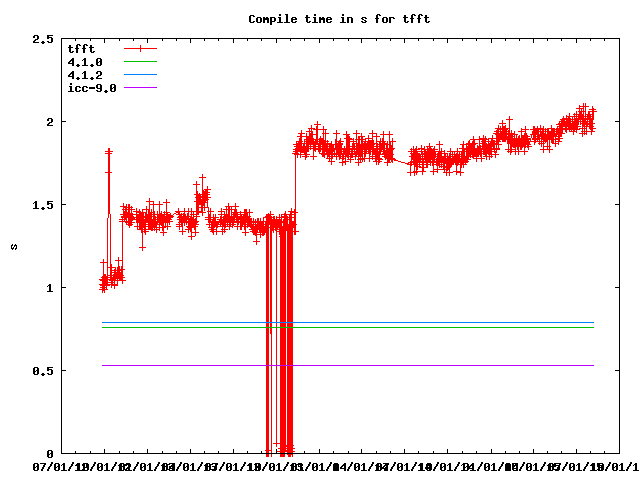
Task: Click the '4.1.2' legend entry text
Action: click(84, 75)
